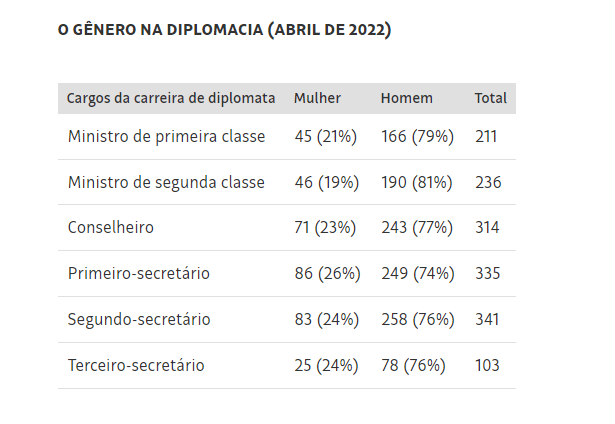The image size is (615, 424).
Task: Click the 'Total' column header
Action: pyautogui.click(x=491, y=98)
